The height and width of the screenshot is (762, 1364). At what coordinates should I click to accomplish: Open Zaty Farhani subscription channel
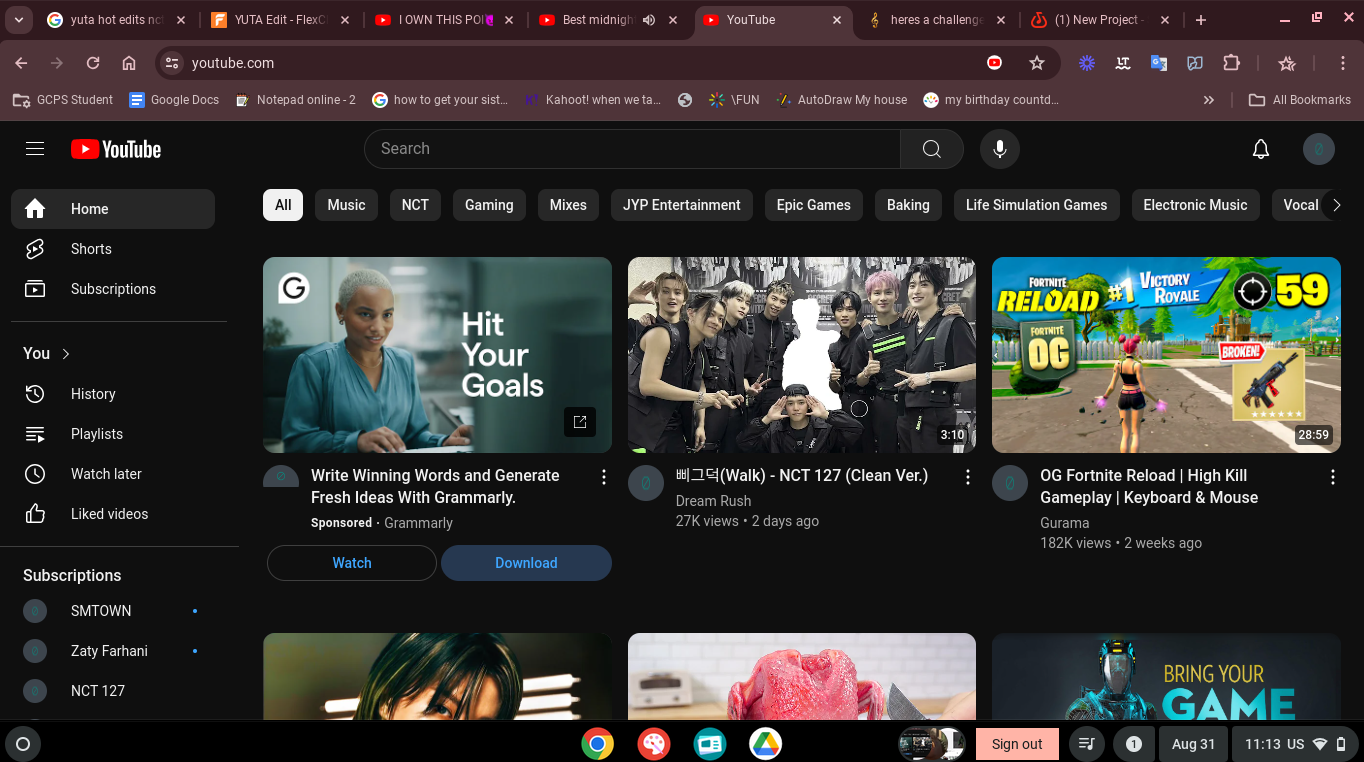click(x=113, y=651)
